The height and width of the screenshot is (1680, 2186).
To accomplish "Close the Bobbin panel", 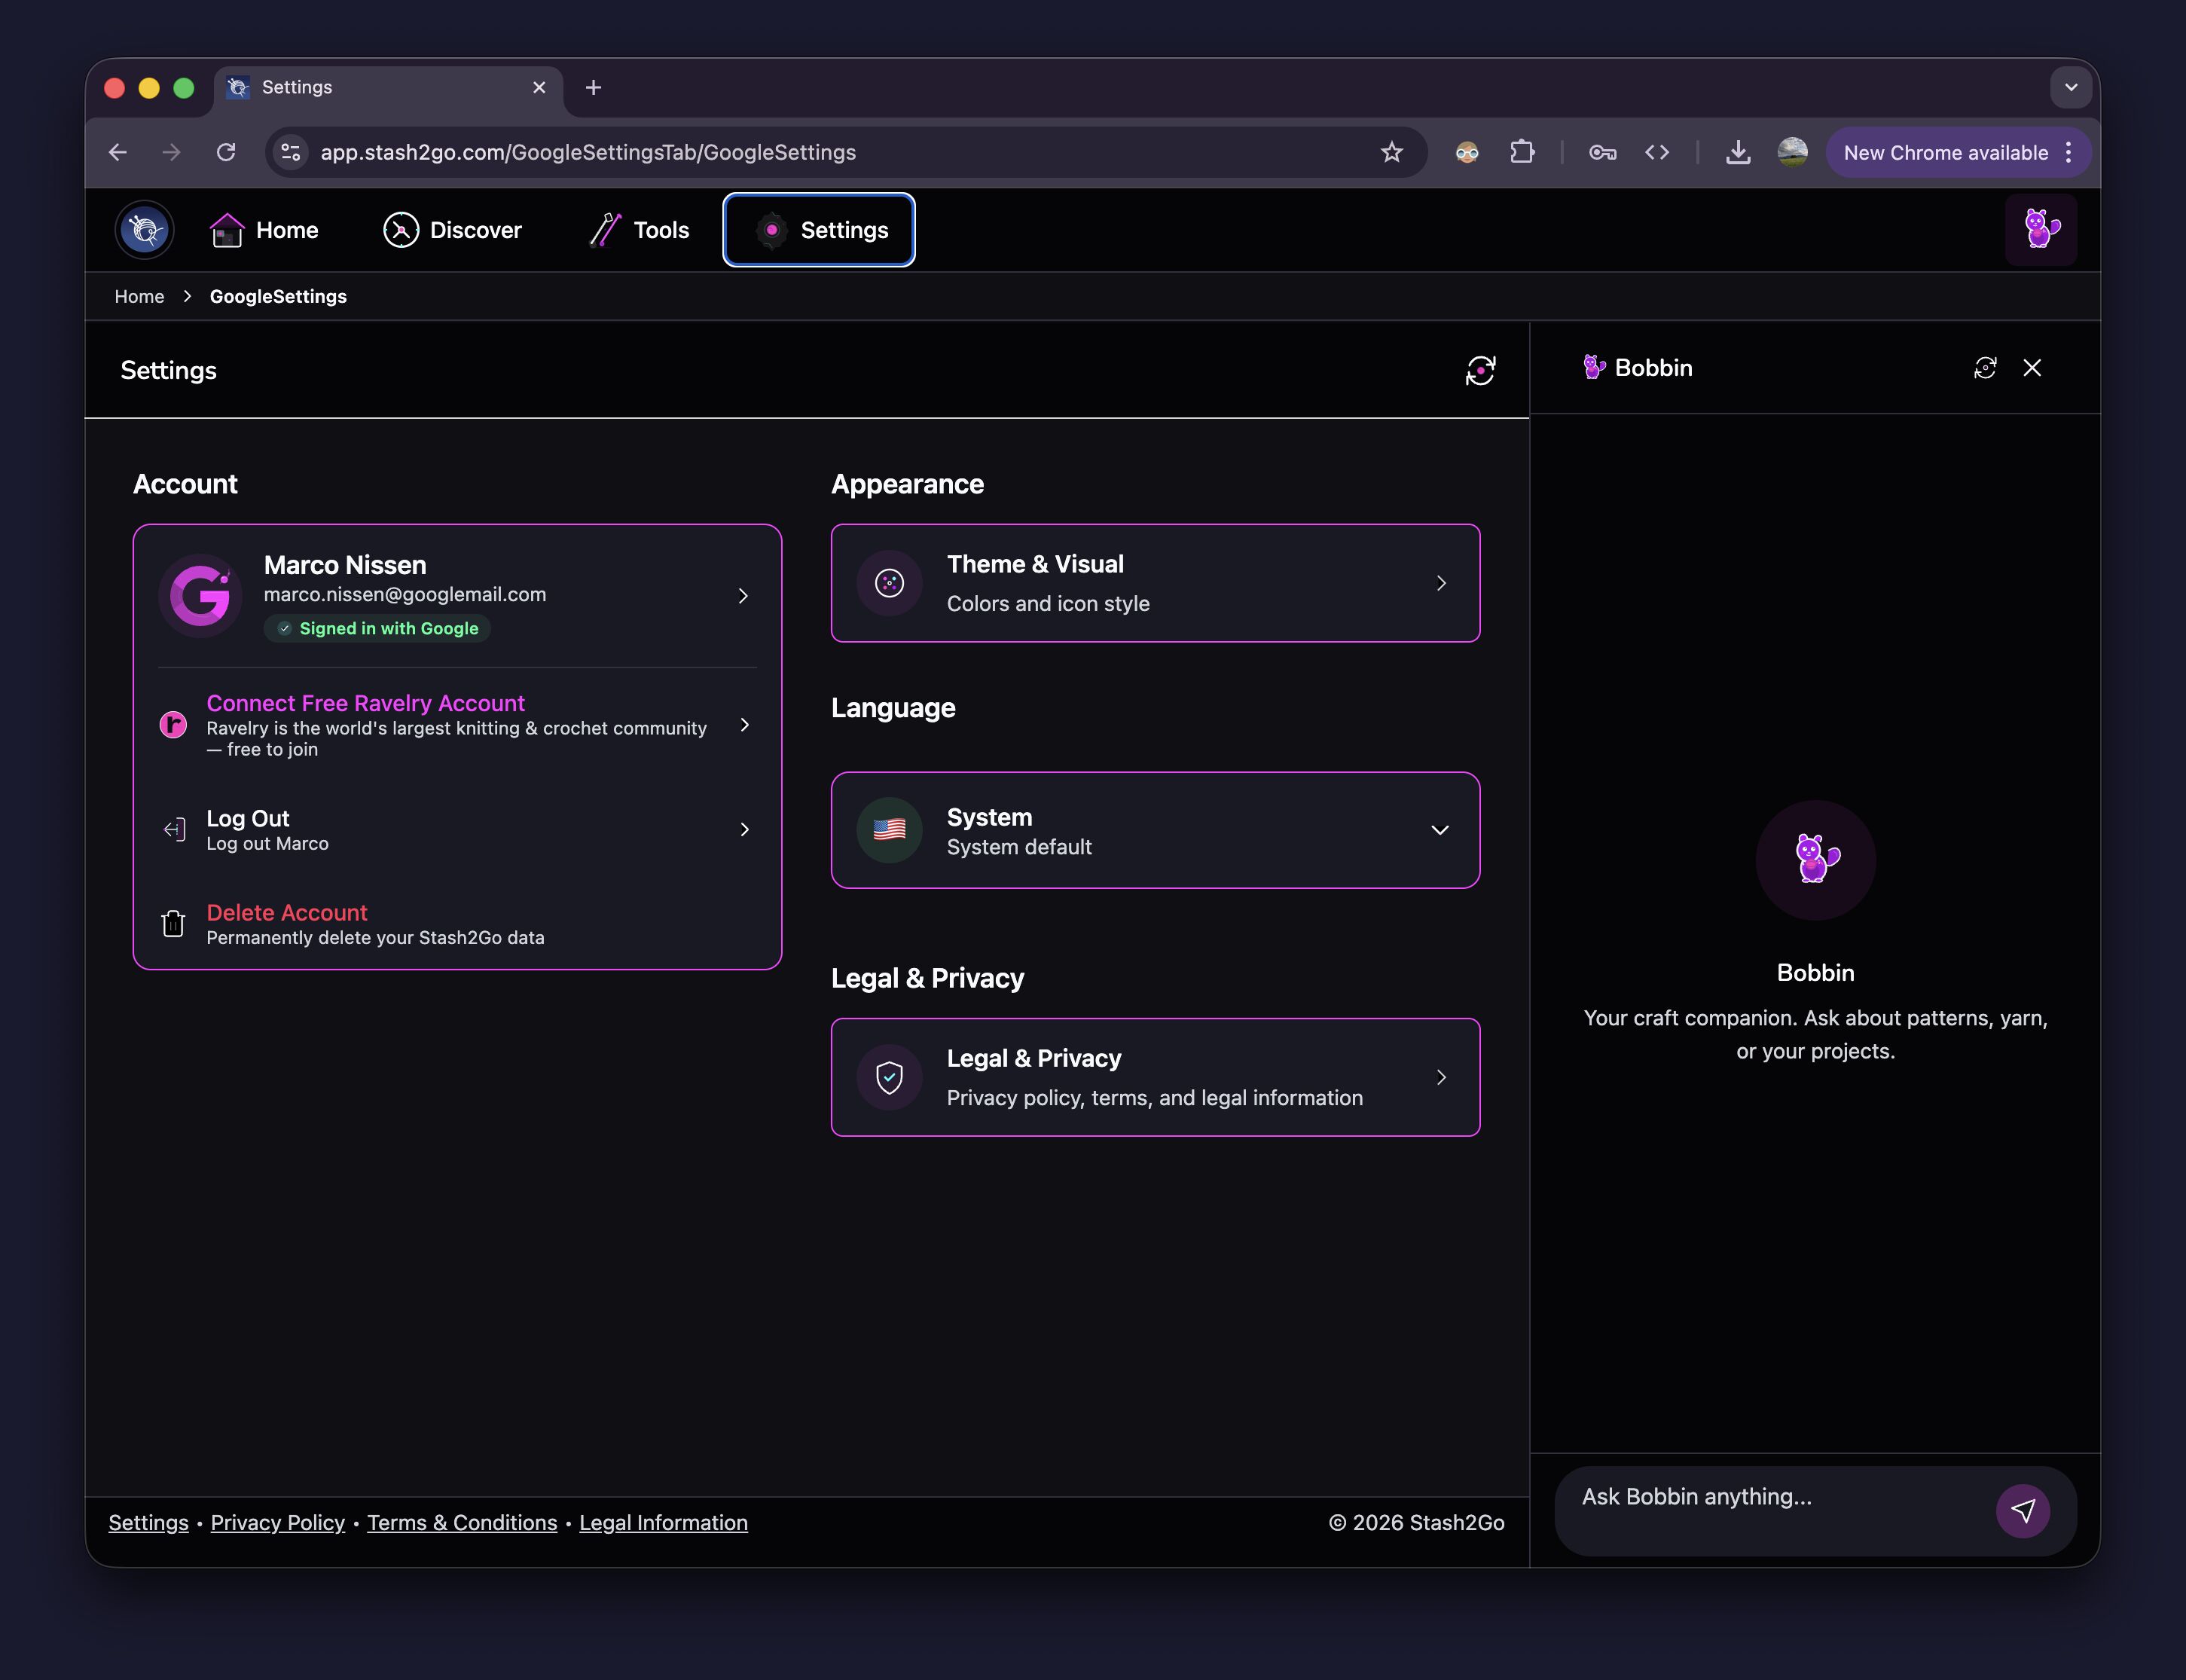I will [2032, 368].
